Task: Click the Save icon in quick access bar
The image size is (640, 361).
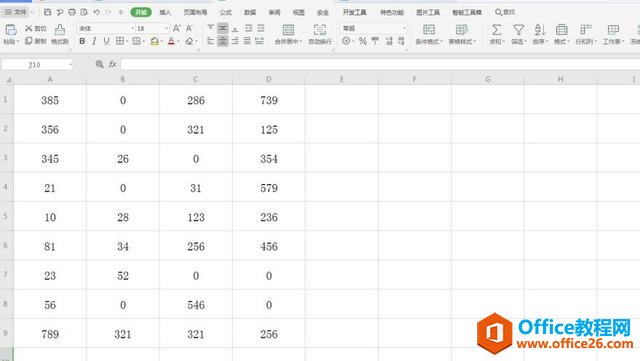Action: (47, 12)
